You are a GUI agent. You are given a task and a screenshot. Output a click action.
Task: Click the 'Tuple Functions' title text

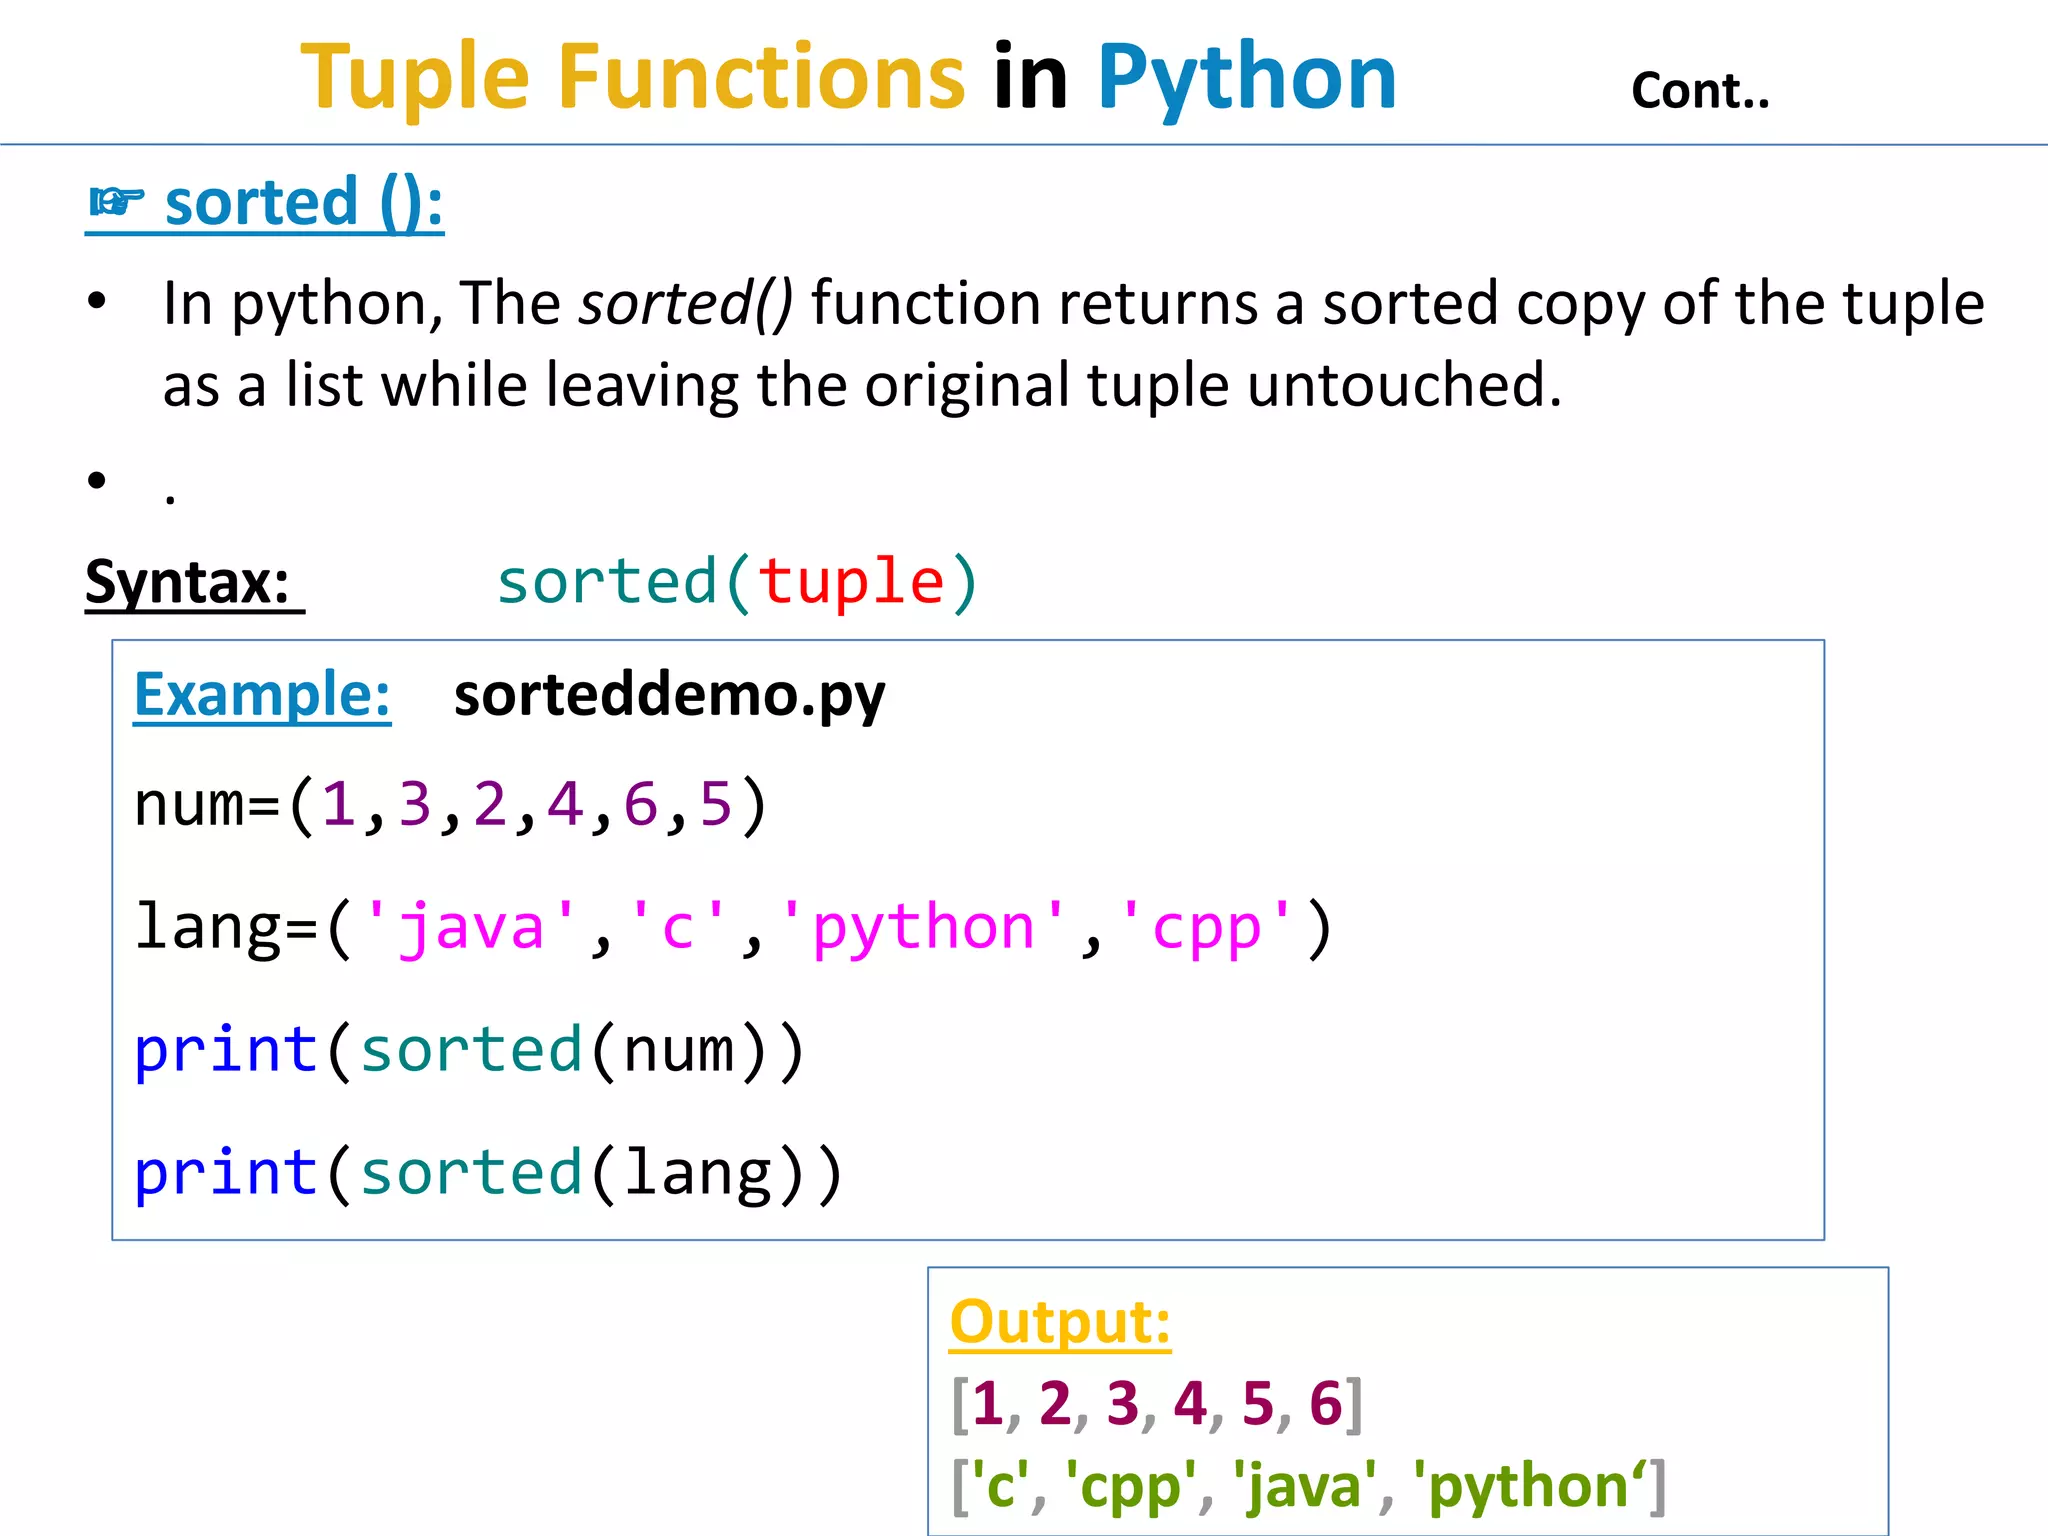tap(632, 77)
